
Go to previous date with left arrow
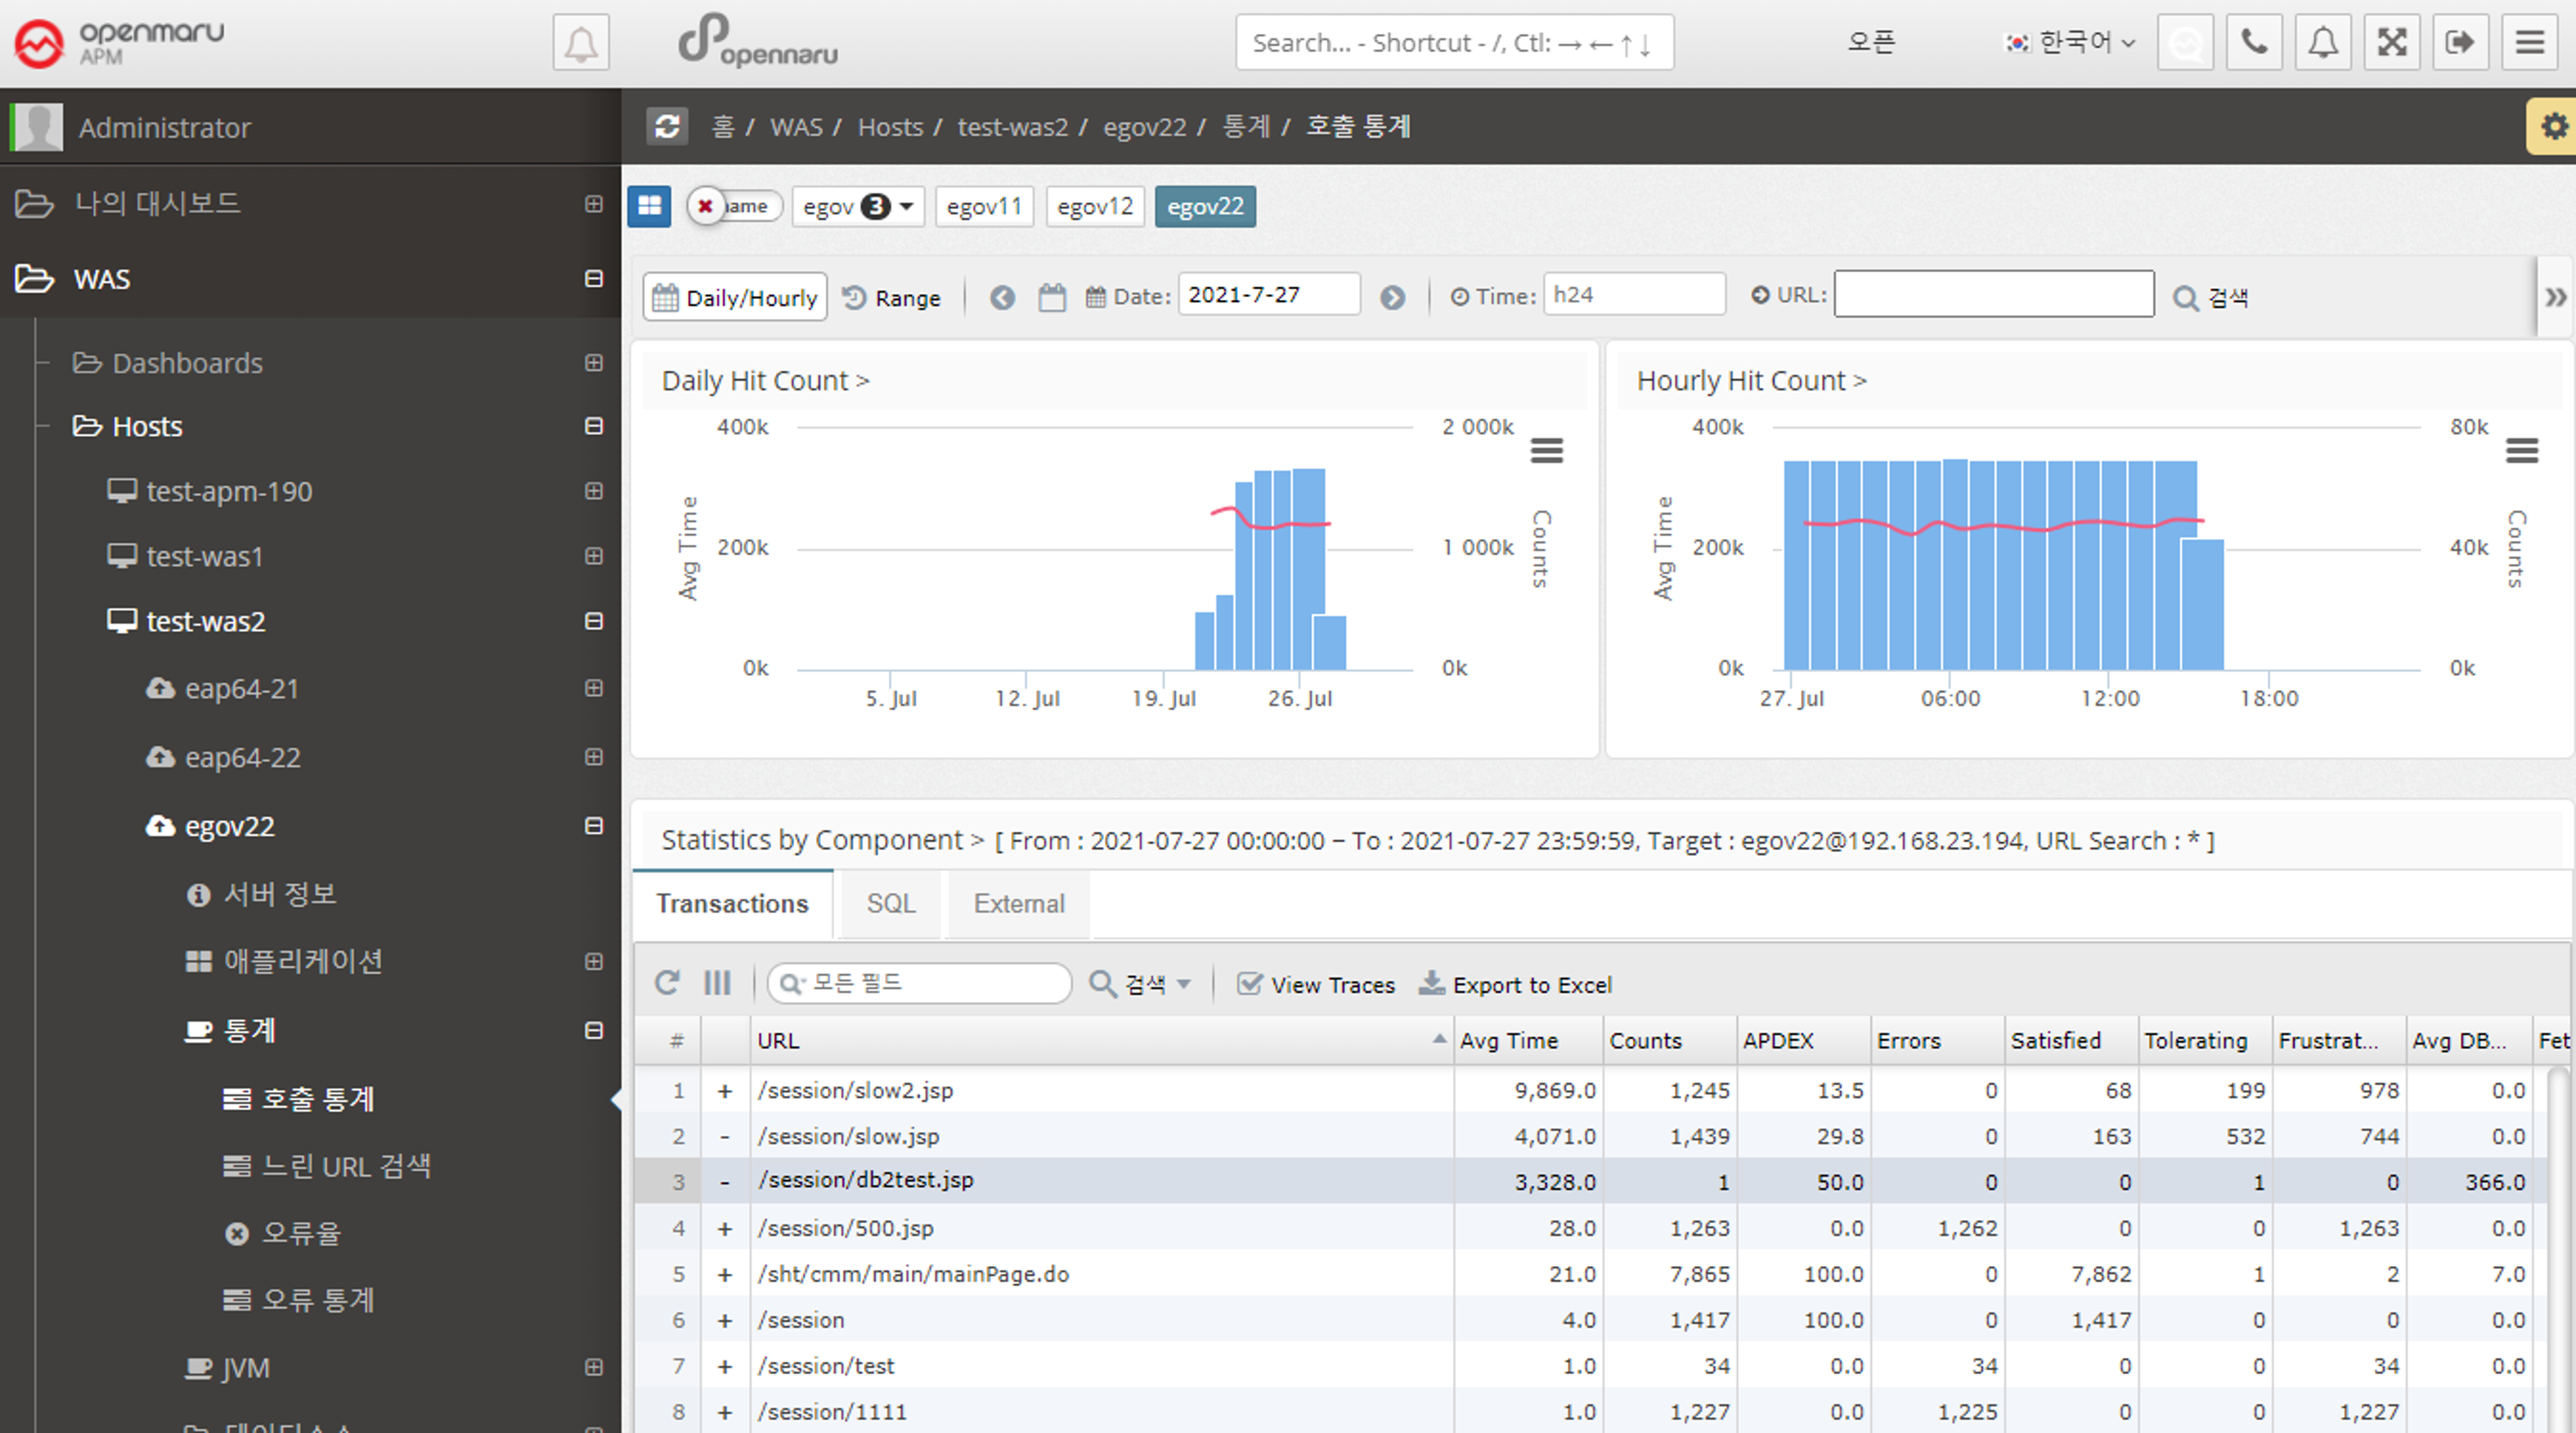(x=1002, y=298)
